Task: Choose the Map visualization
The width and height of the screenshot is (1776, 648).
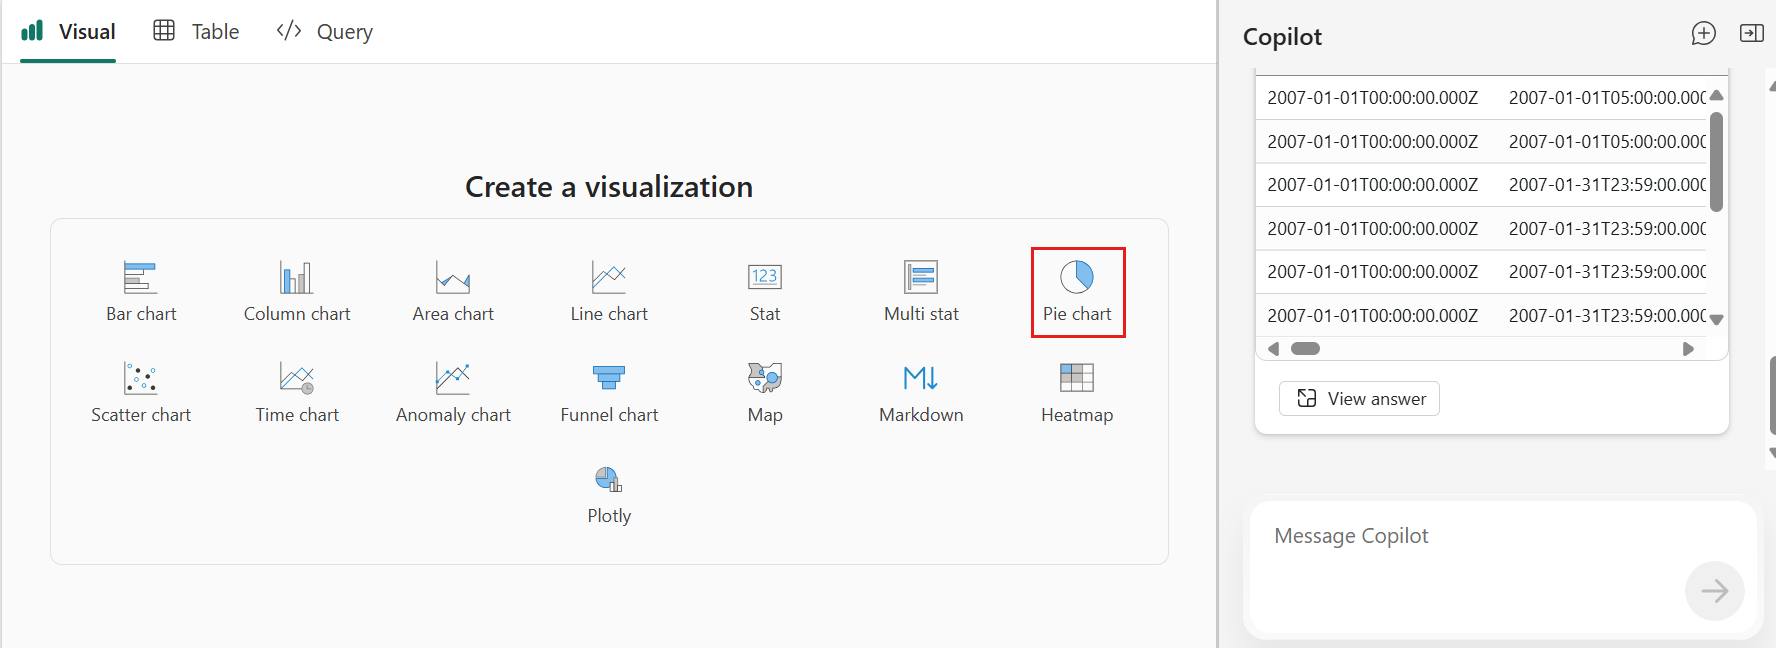Action: [765, 393]
